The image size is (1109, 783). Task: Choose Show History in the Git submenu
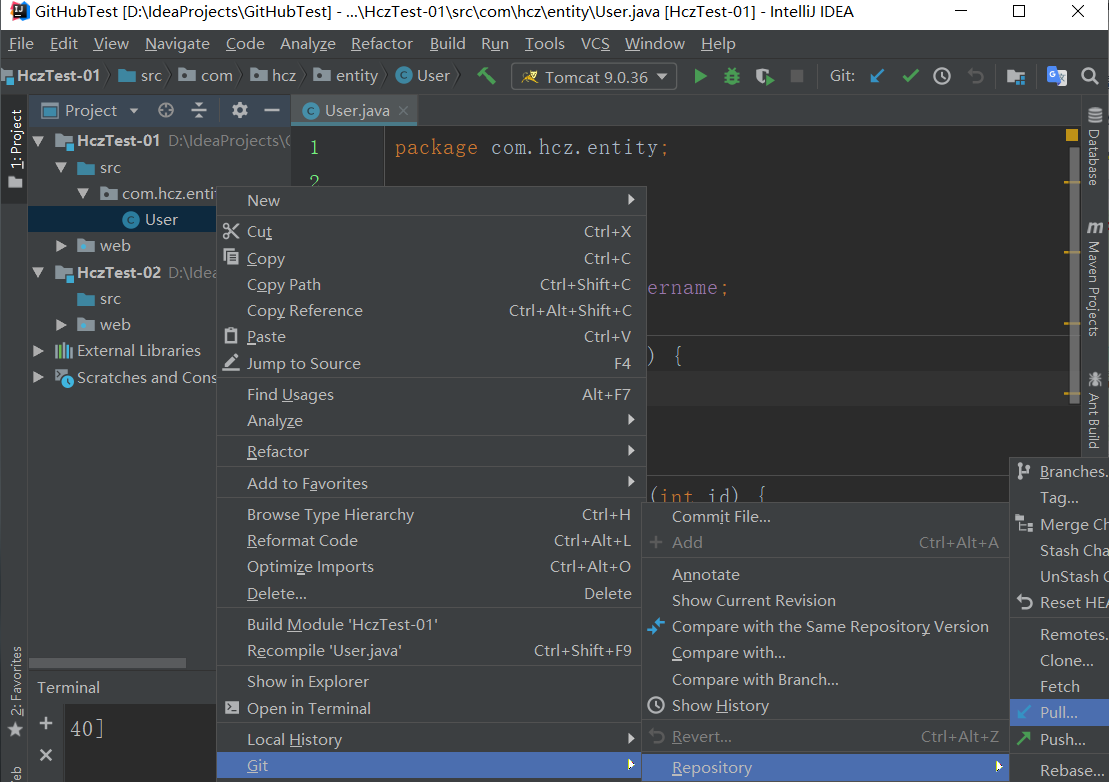pos(825,705)
